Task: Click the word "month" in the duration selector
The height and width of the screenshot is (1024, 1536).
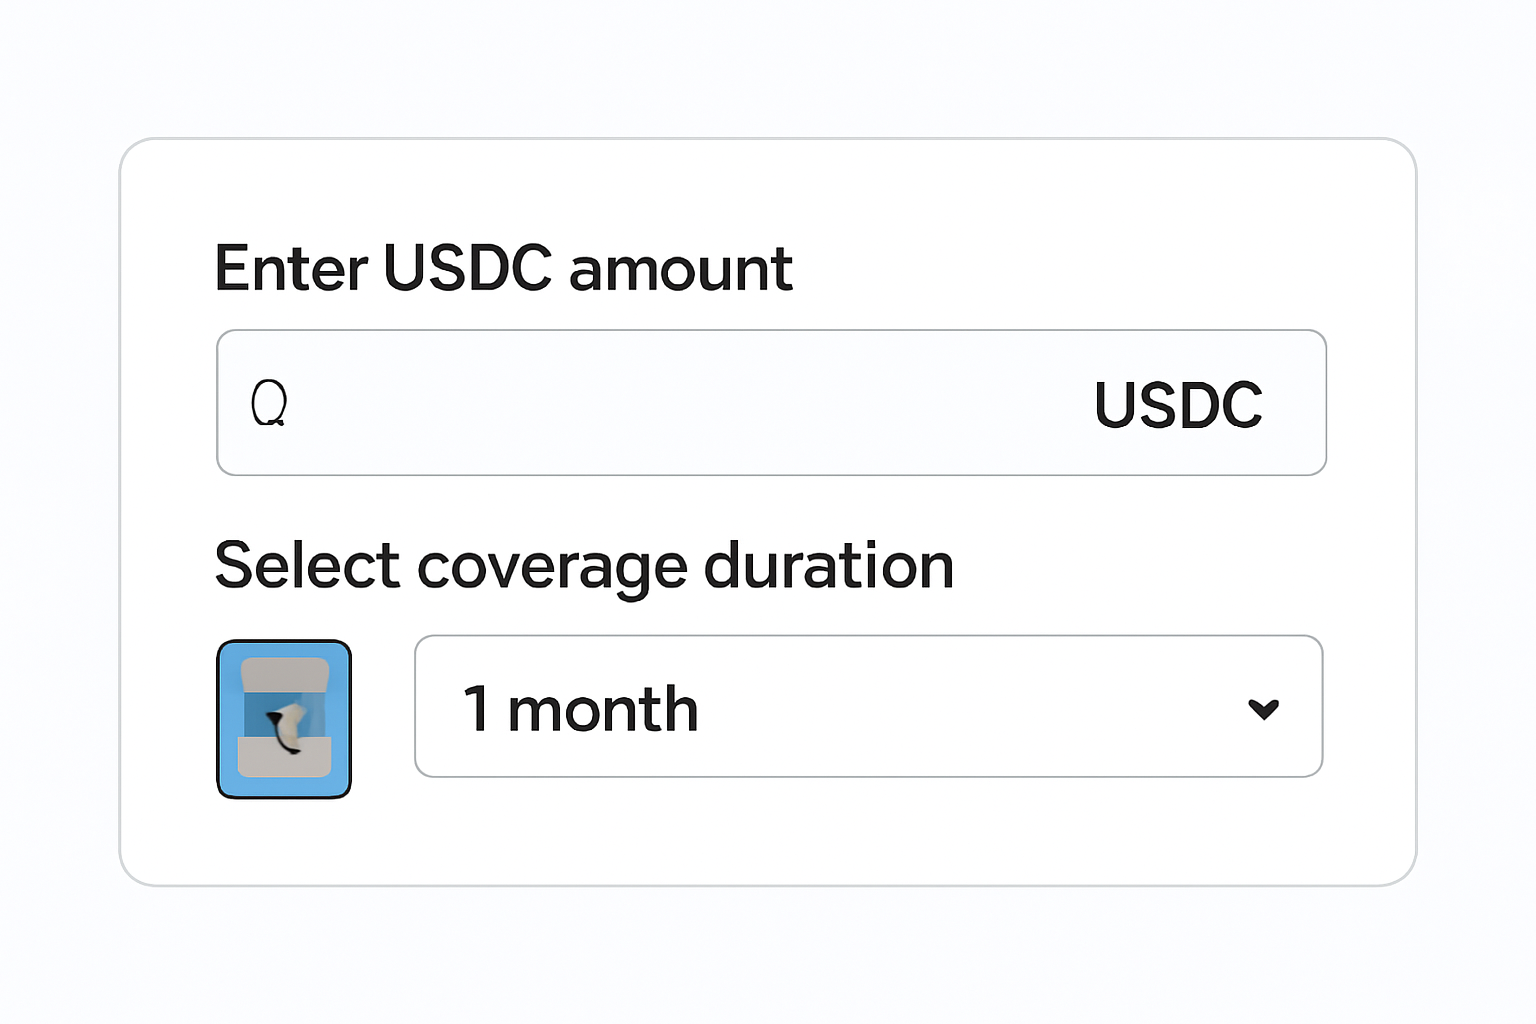Action: coord(602,709)
